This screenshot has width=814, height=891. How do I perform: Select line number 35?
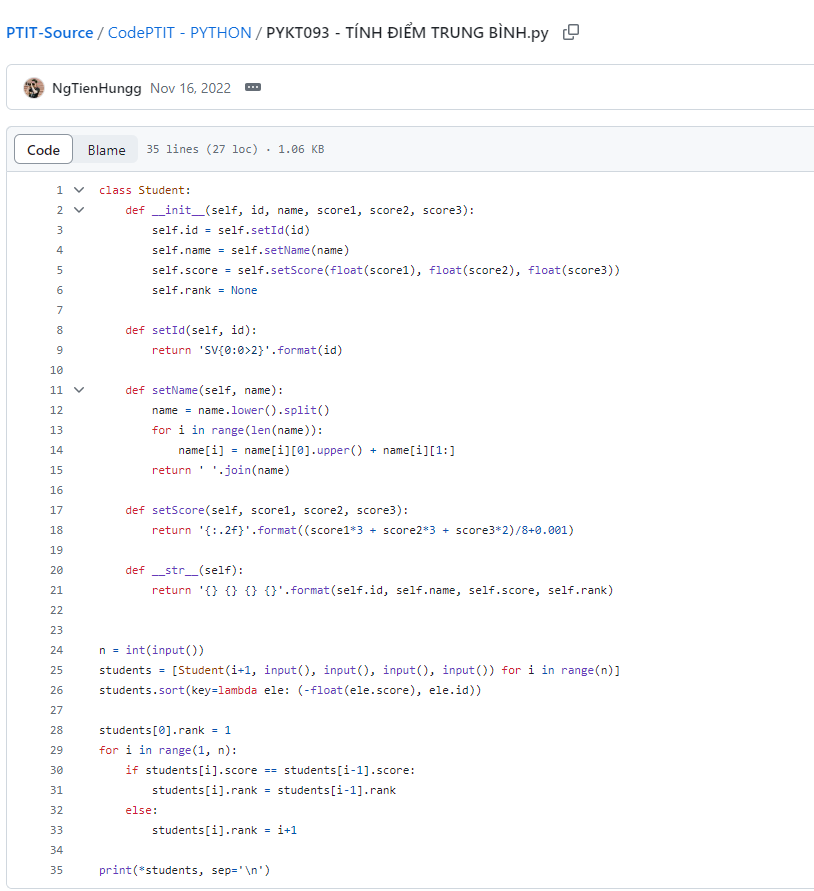[56, 870]
